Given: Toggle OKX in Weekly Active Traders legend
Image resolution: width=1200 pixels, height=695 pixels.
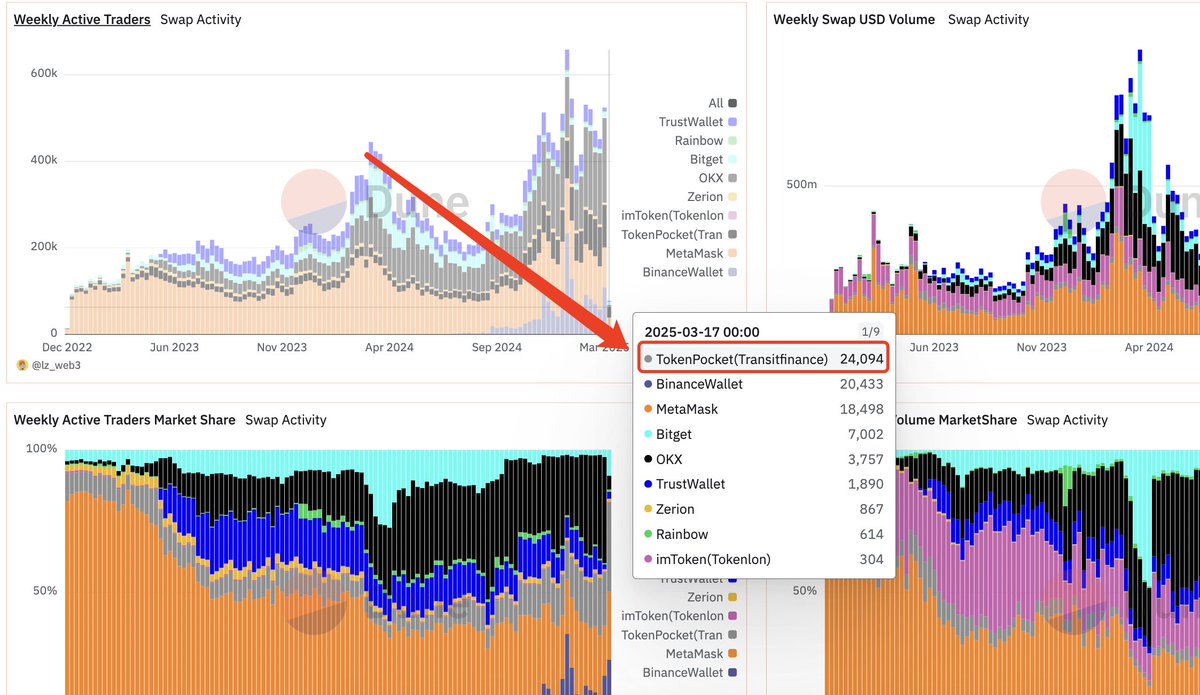Looking at the screenshot, I should (716, 178).
